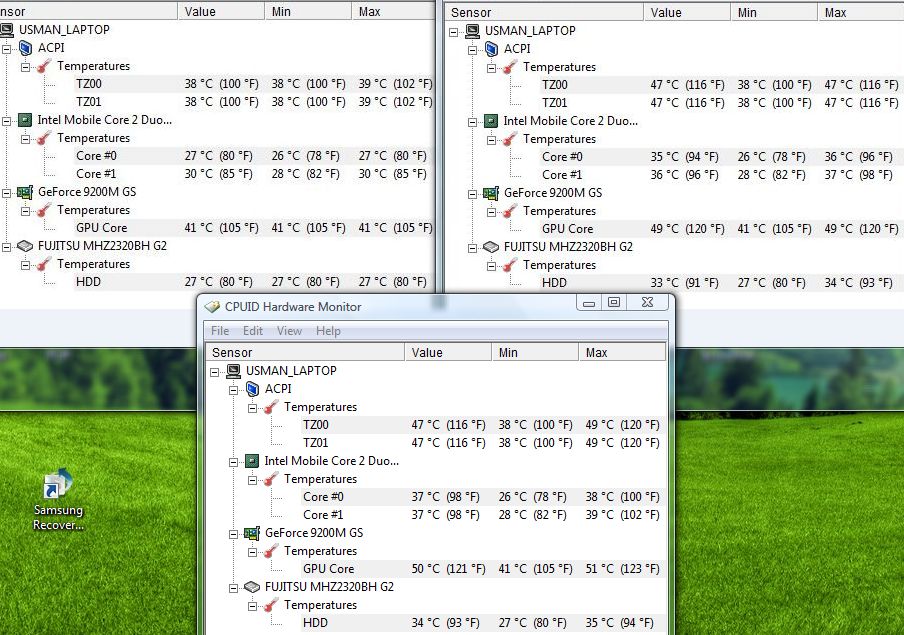The width and height of the screenshot is (904, 635).
Task: Click the GeForce graphics card icon in right window
Action: (x=491, y=193)
